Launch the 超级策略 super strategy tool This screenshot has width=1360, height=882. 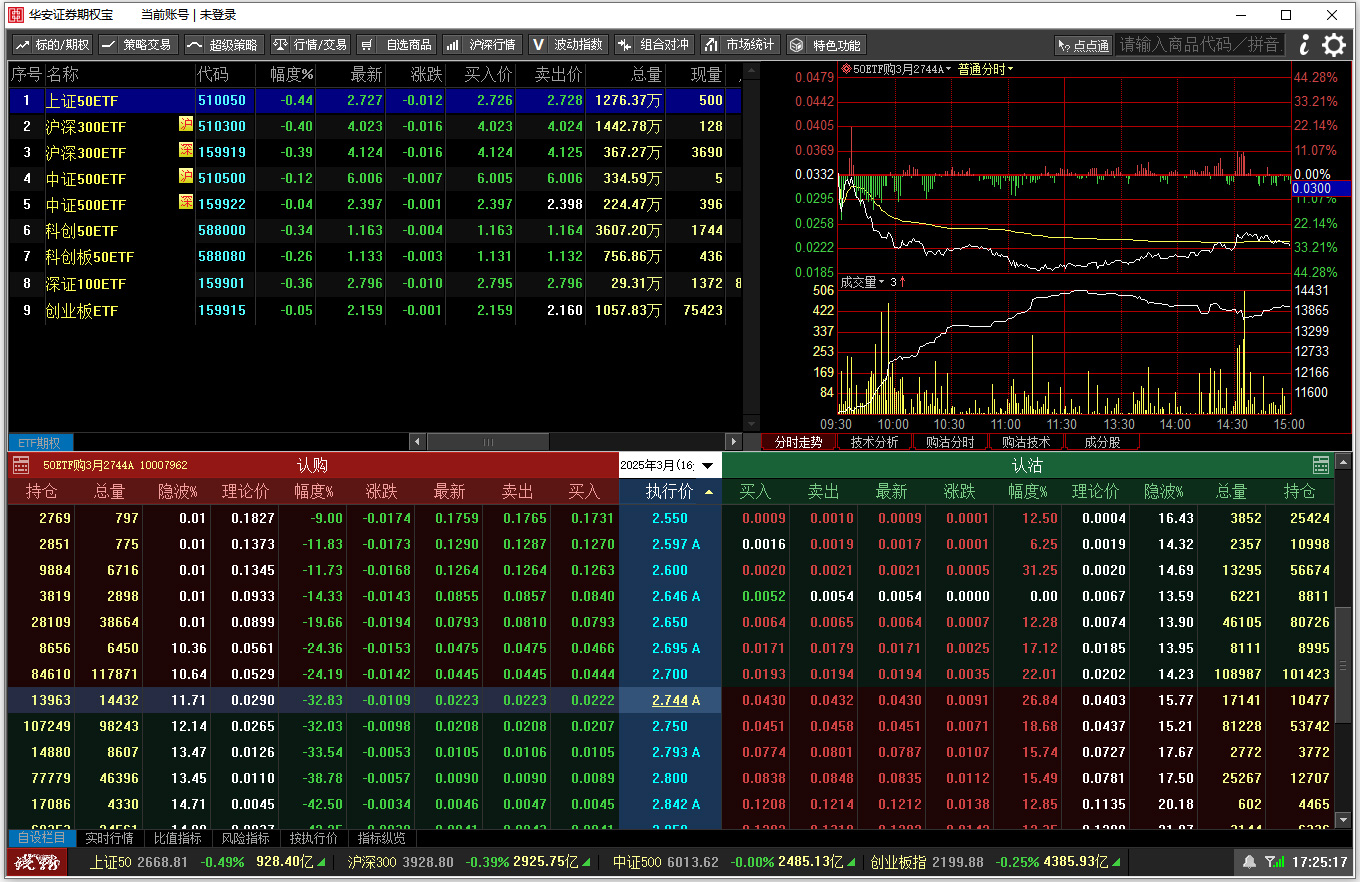(x=223, y=45)
